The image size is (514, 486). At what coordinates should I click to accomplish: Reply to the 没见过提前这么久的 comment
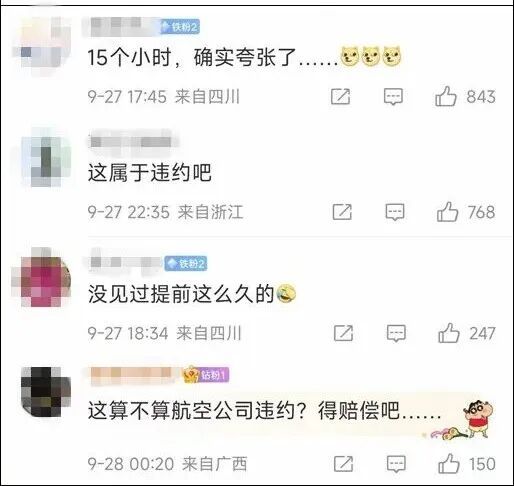point(396,333)
